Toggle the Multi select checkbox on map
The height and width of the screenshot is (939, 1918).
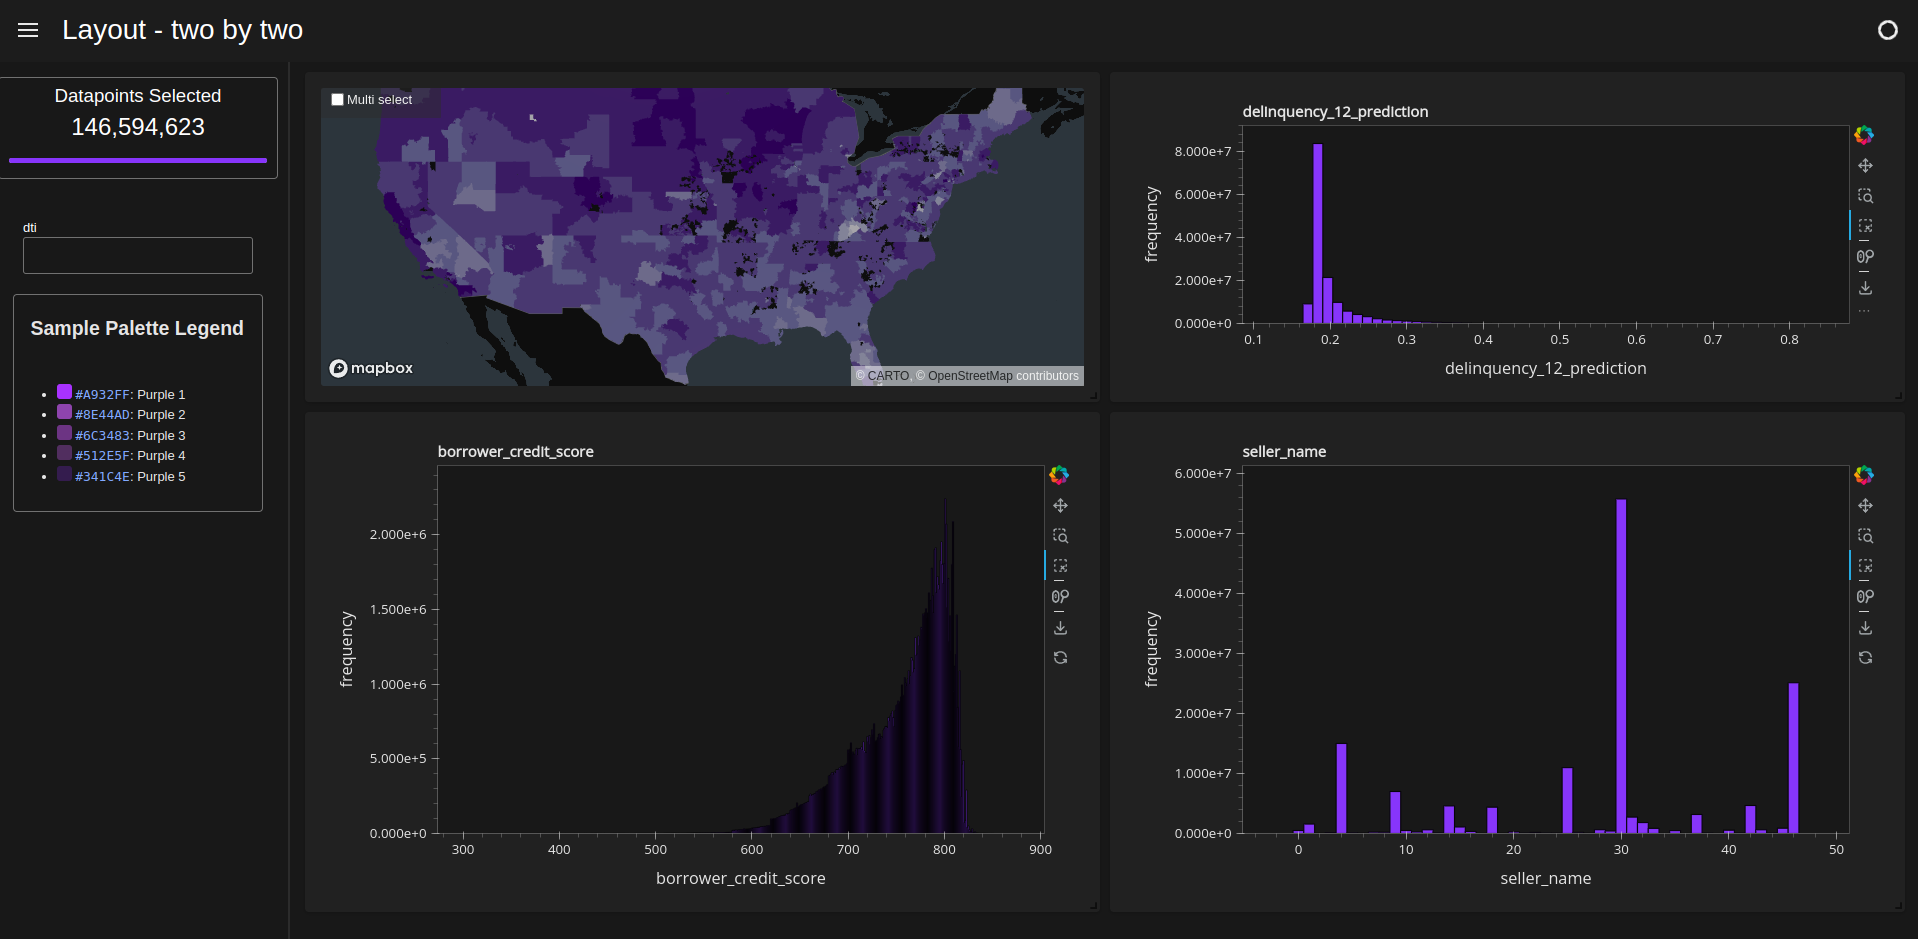point(338,100)
